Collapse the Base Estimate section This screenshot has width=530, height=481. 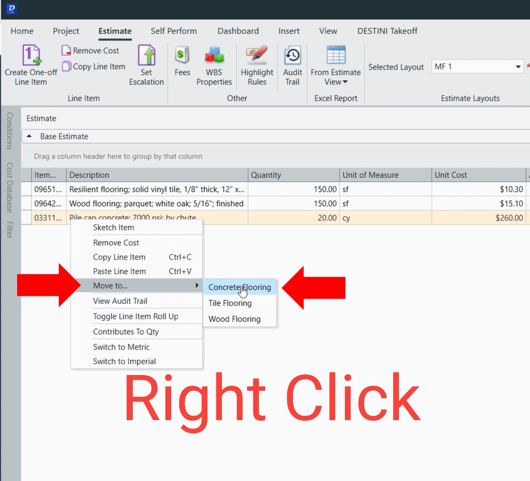coord(29,136)
